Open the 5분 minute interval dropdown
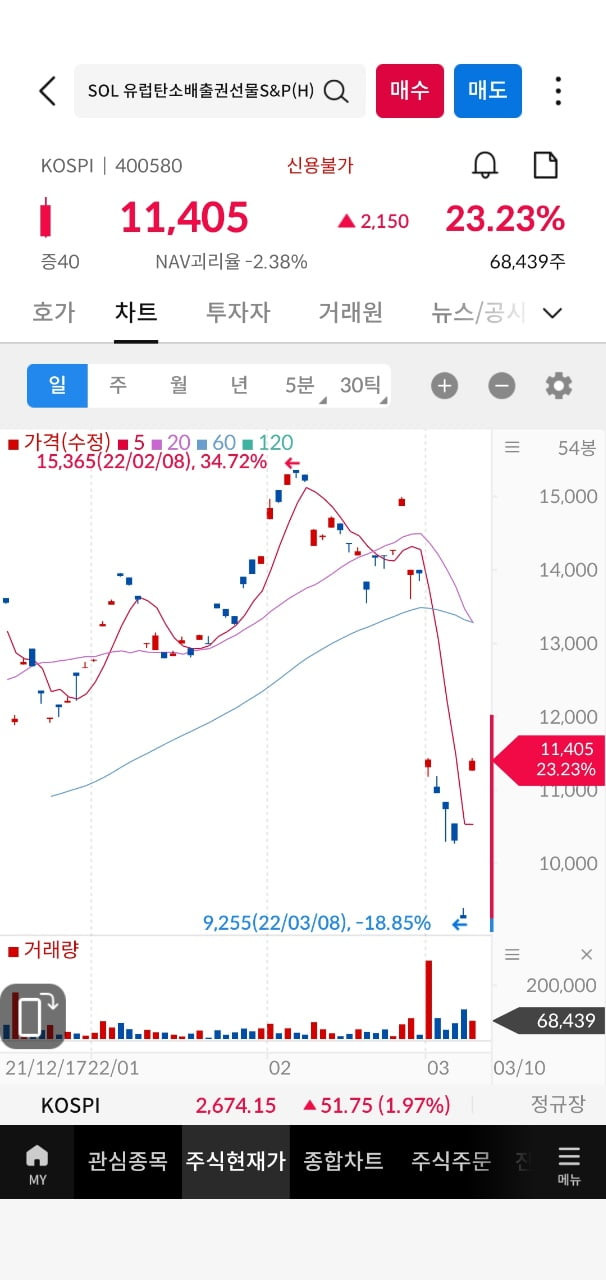 (300, 385)
